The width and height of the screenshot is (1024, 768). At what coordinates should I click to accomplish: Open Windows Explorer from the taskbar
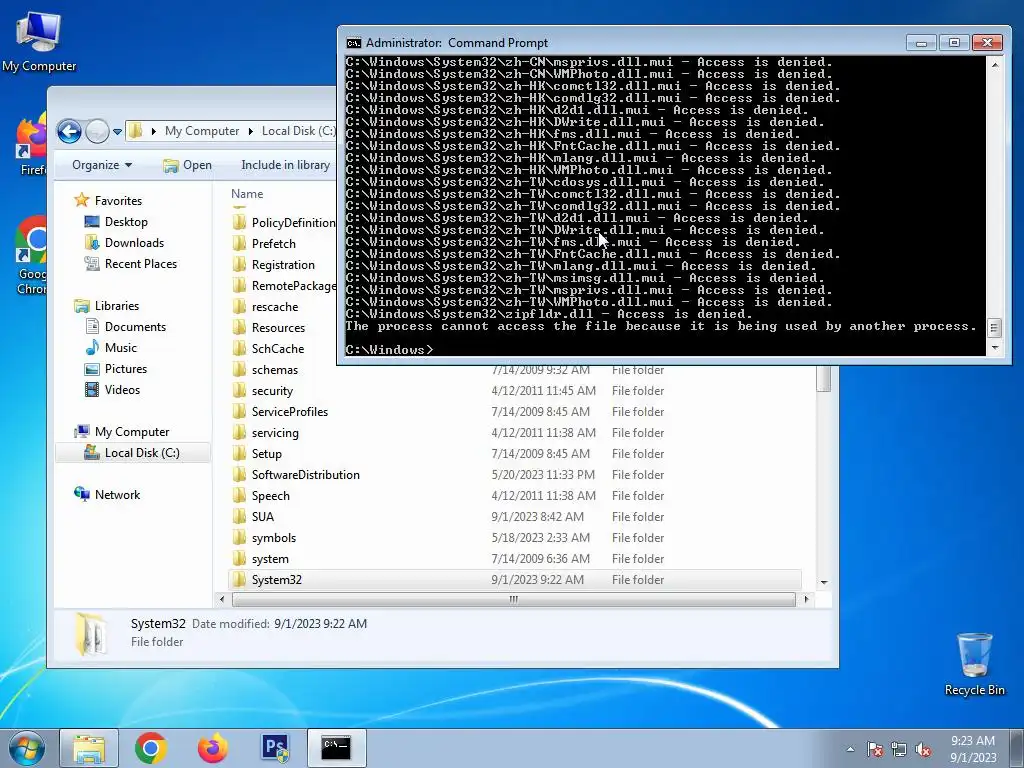click(89, 748)
